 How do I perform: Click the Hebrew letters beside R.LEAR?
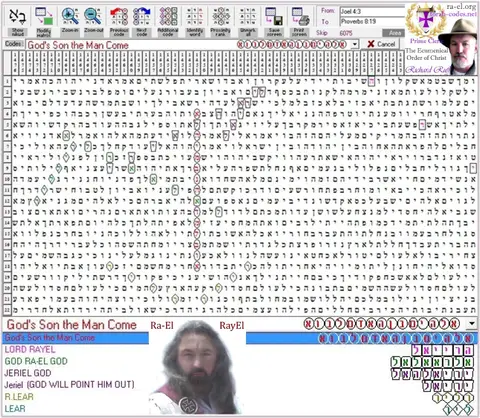click(x=453, y=397)
